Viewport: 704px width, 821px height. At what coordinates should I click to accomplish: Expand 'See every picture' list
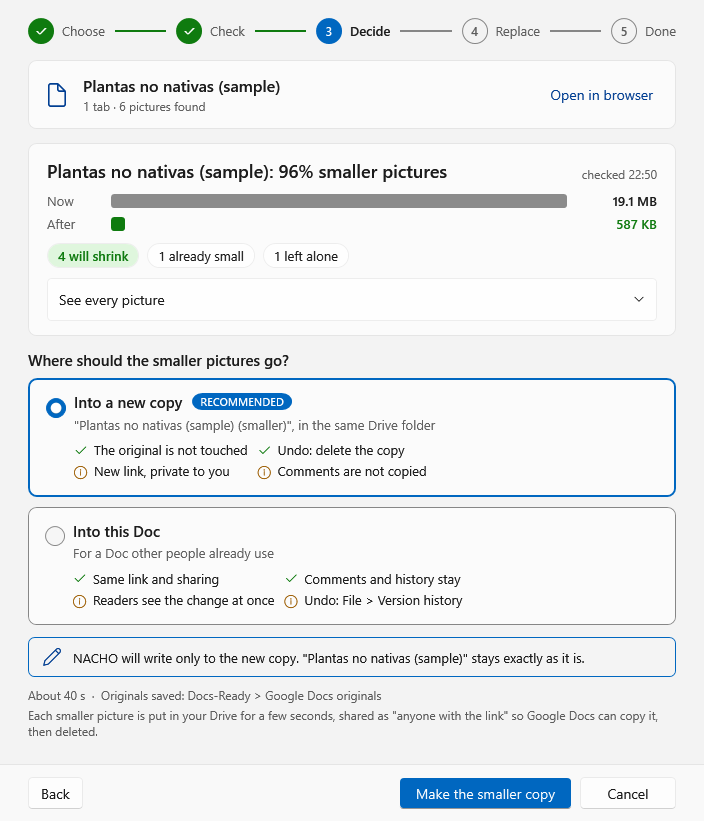352,299
